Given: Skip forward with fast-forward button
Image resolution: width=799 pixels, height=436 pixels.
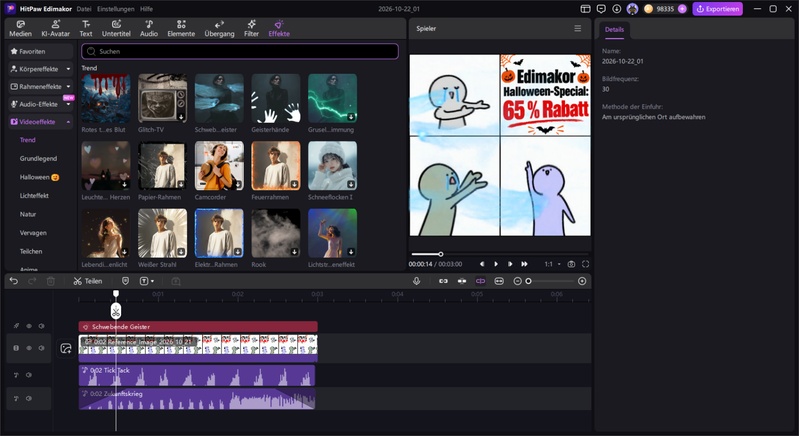Looking at the screenshot, I should pos(524,264).
